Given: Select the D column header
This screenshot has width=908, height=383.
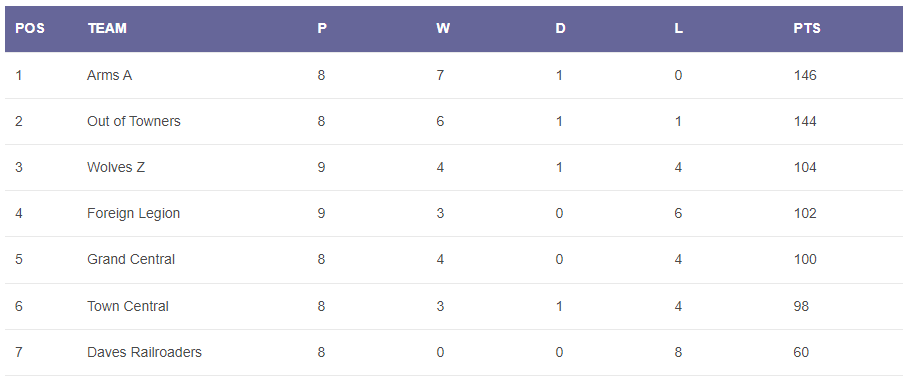Looking at the screenshot, I should click(x=560, y=28).
